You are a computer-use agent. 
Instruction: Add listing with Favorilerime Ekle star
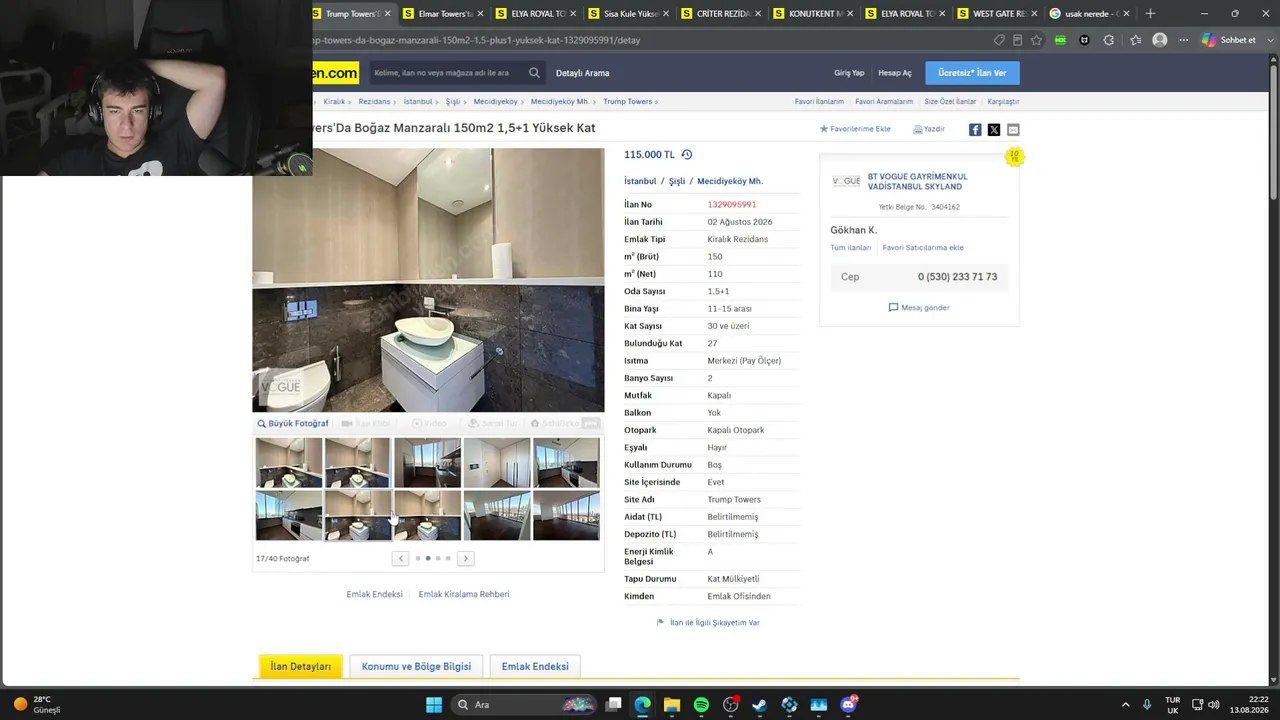(855, 129)
